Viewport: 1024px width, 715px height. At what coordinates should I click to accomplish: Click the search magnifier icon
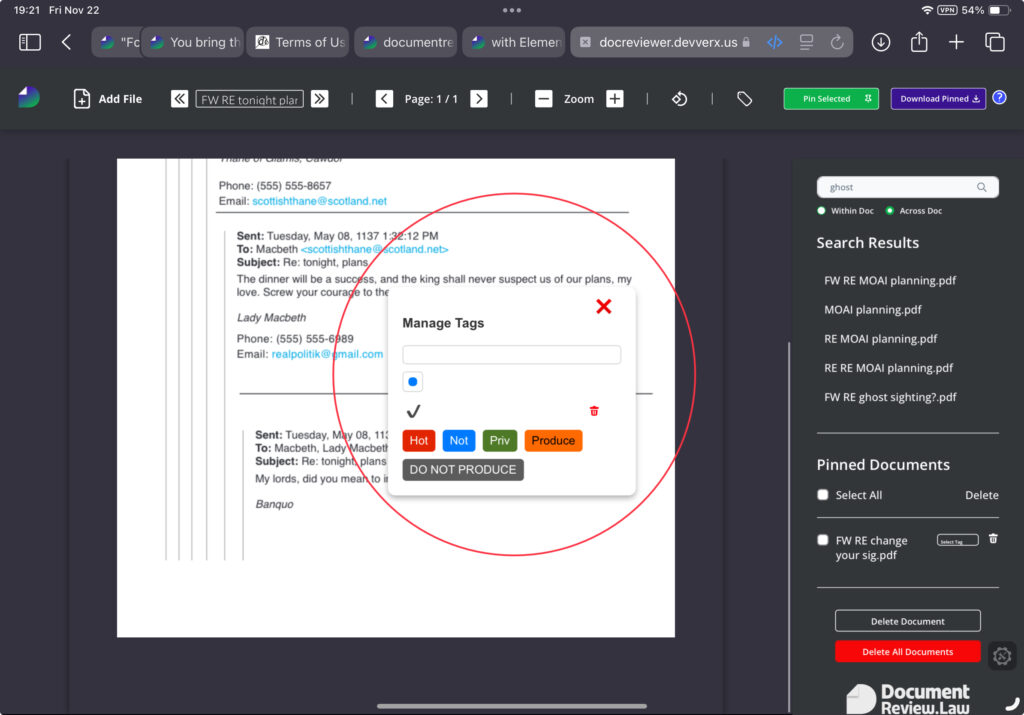point(982,187)
